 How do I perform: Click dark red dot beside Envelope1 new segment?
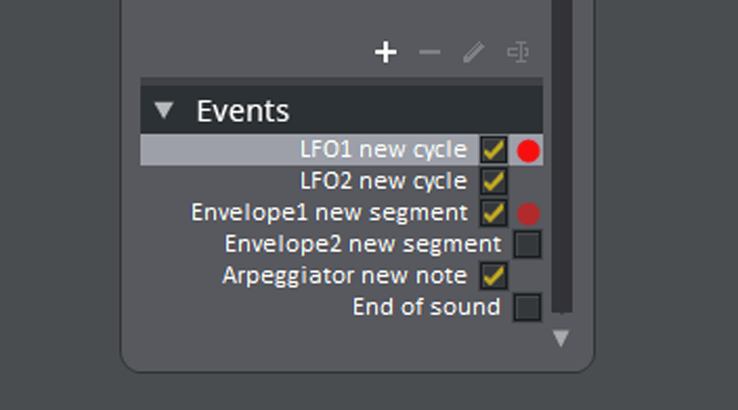(x=528, y=214)
